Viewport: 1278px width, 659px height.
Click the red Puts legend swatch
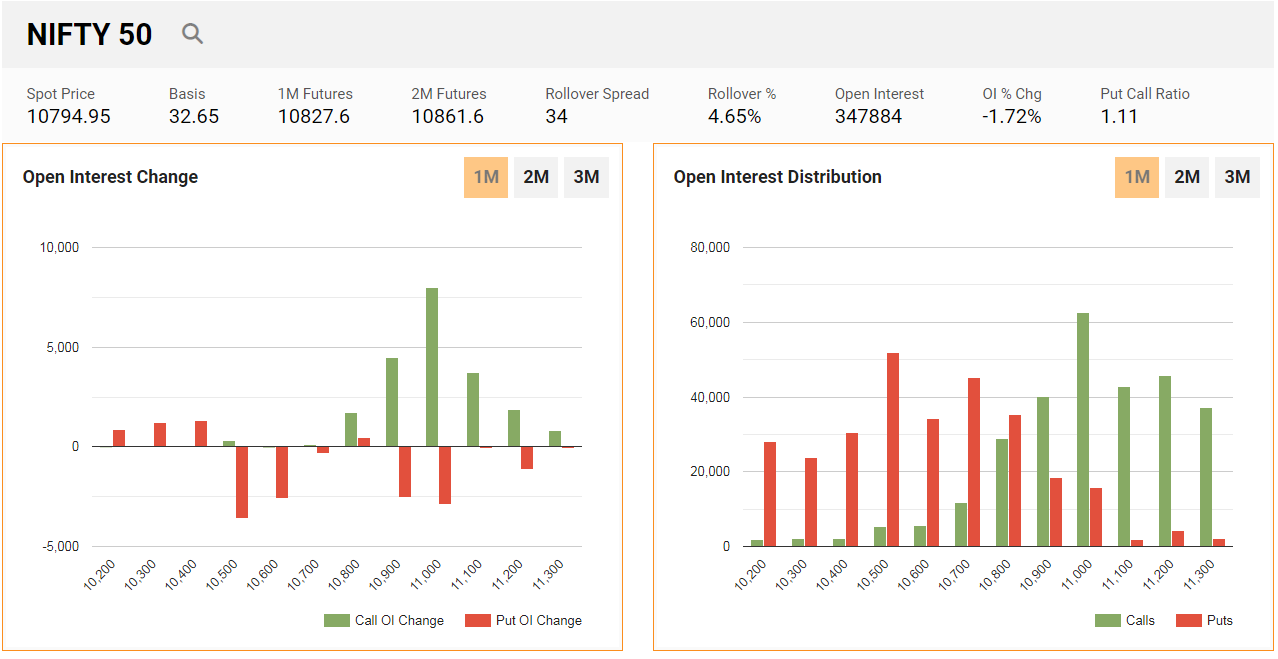pos(1188,620)
